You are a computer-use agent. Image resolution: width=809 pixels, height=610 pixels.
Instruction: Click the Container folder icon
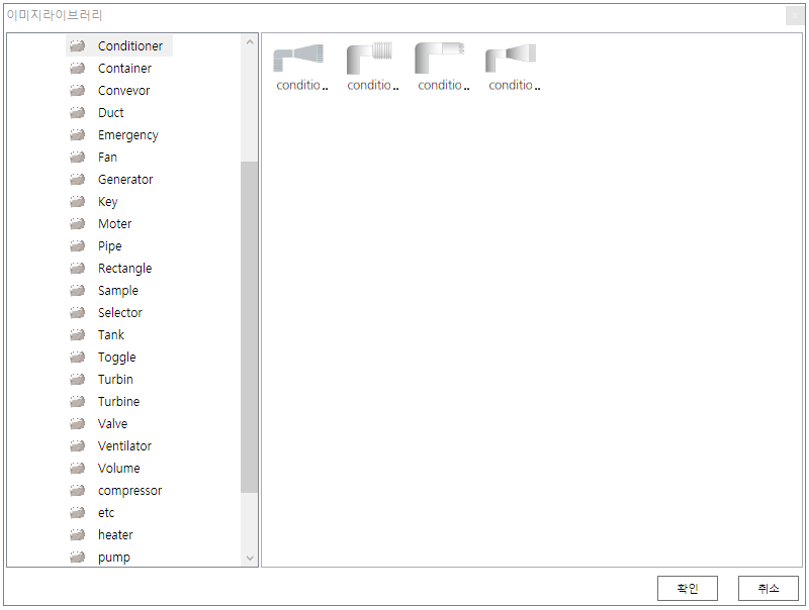(x=77, y=68)
